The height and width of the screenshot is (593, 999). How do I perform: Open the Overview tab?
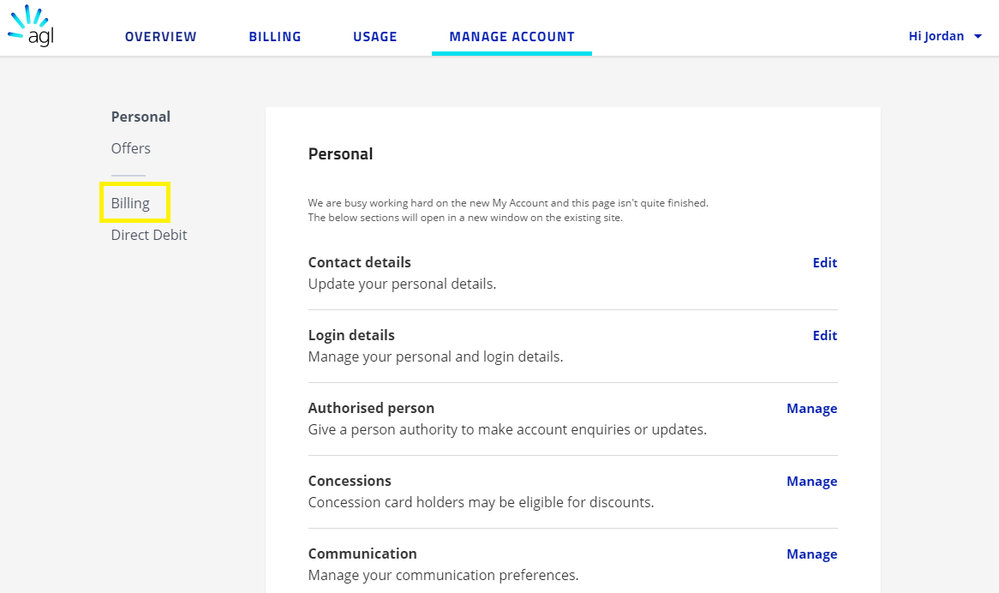(161, 37)
